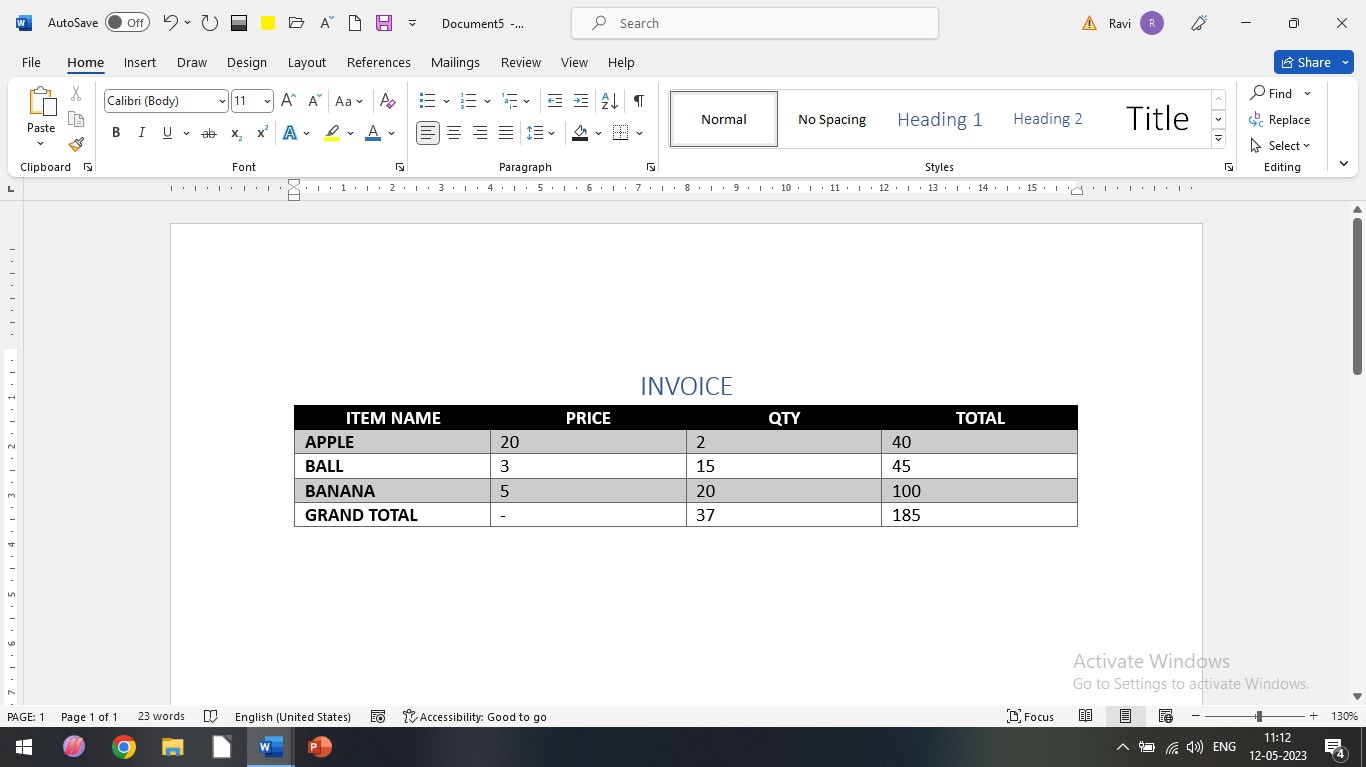Click the Show/Hide paragraph marks icon
Viewport: 1366px width, 767px height.
(x=638, y=101)
